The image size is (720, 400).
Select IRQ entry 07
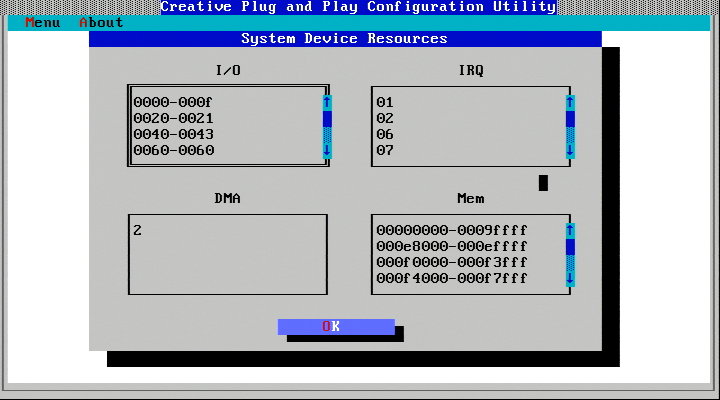click(385, 151)
